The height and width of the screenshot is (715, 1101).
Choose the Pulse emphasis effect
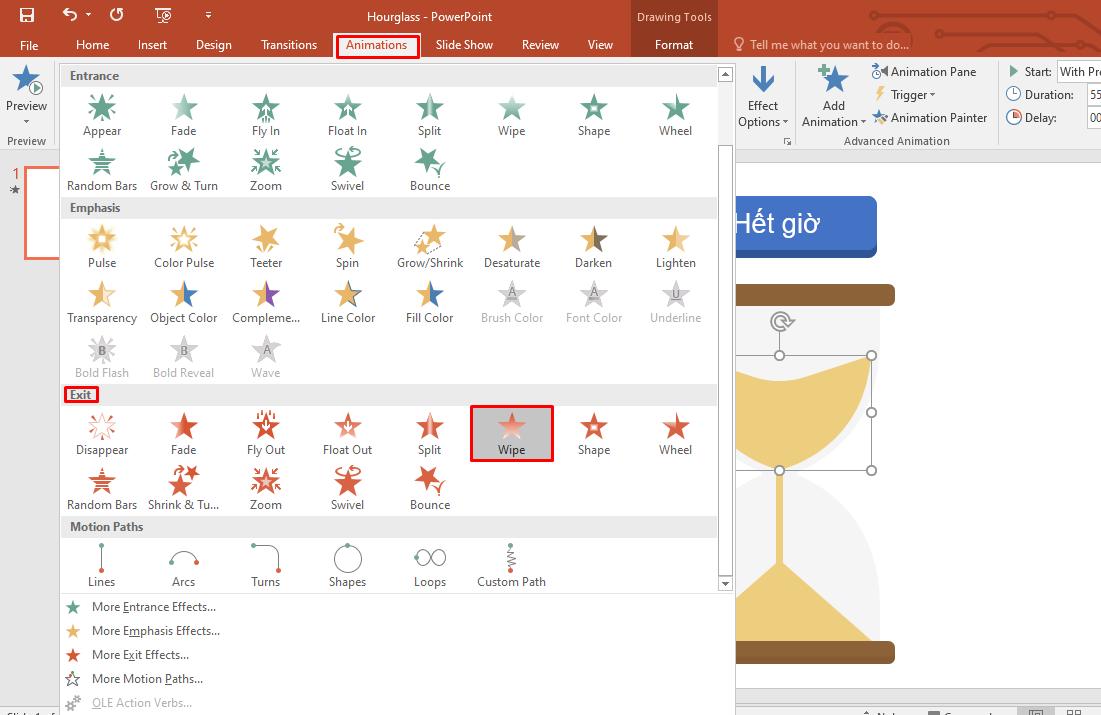(102, 247)
